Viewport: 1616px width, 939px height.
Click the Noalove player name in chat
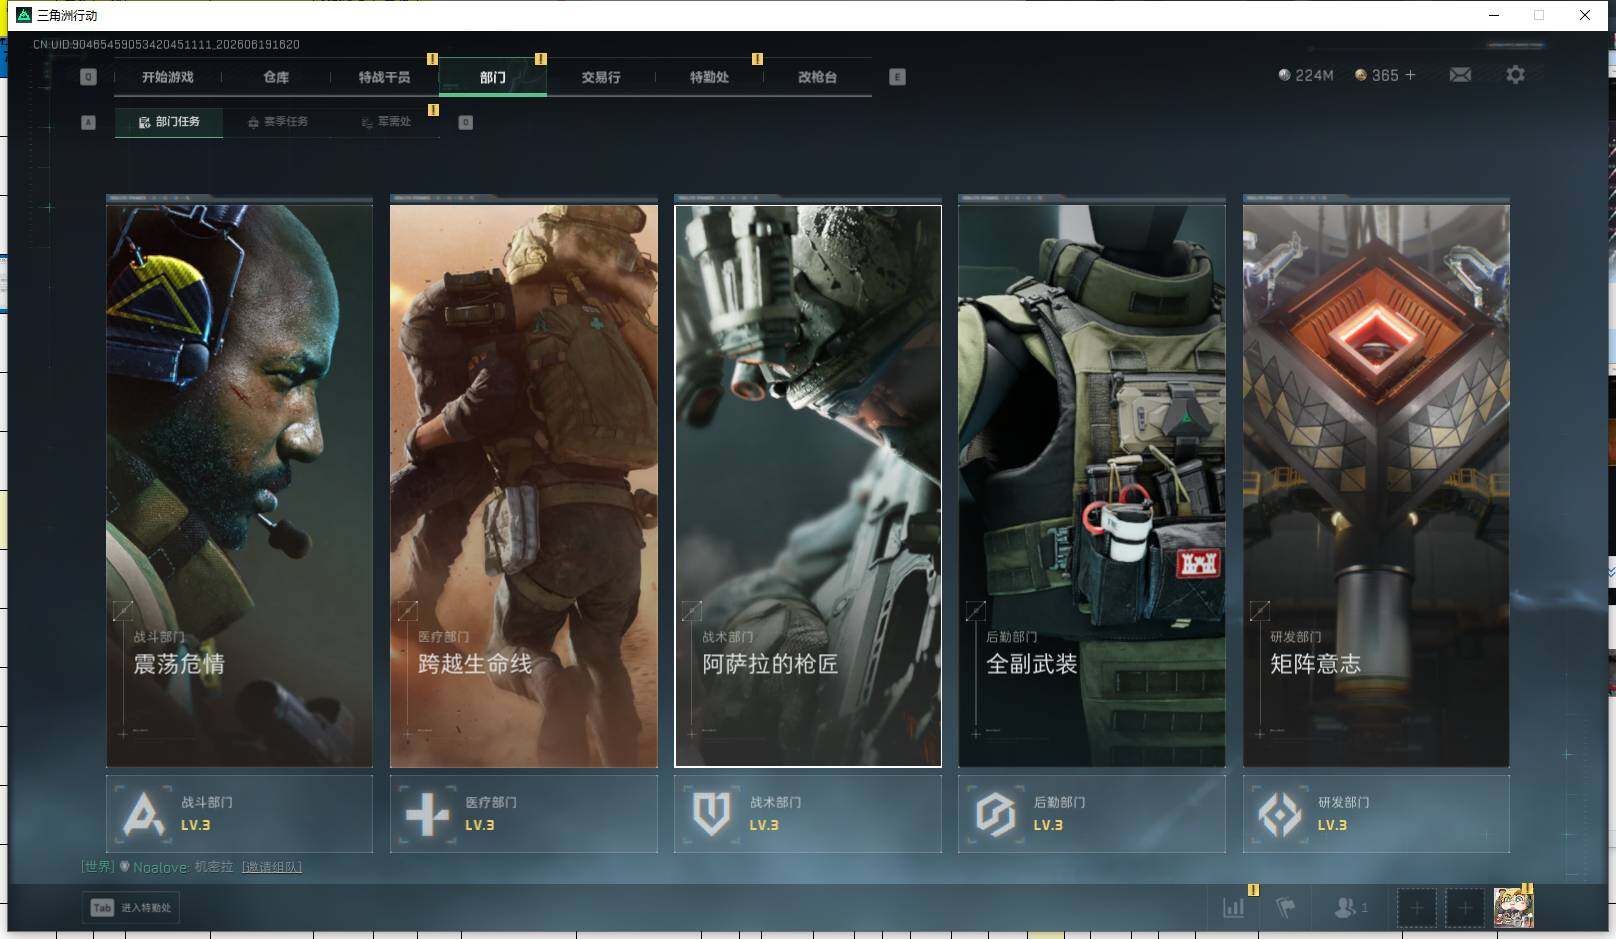coord(161,867)
